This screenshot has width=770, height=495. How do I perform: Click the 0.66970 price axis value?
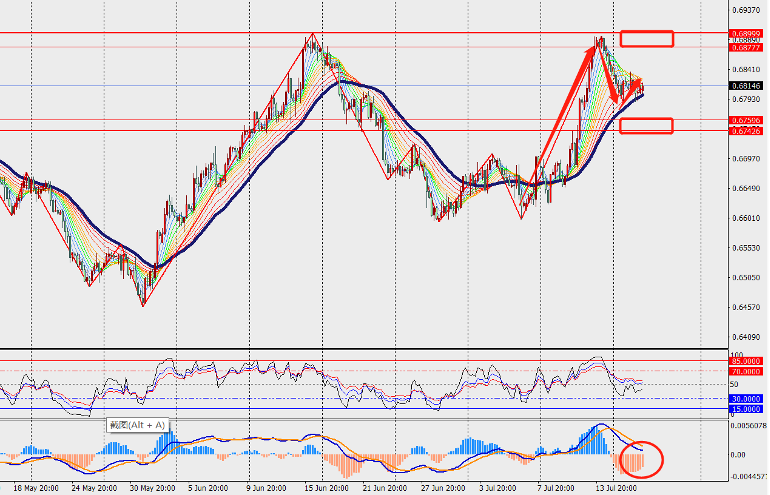(x=746, y=159)
